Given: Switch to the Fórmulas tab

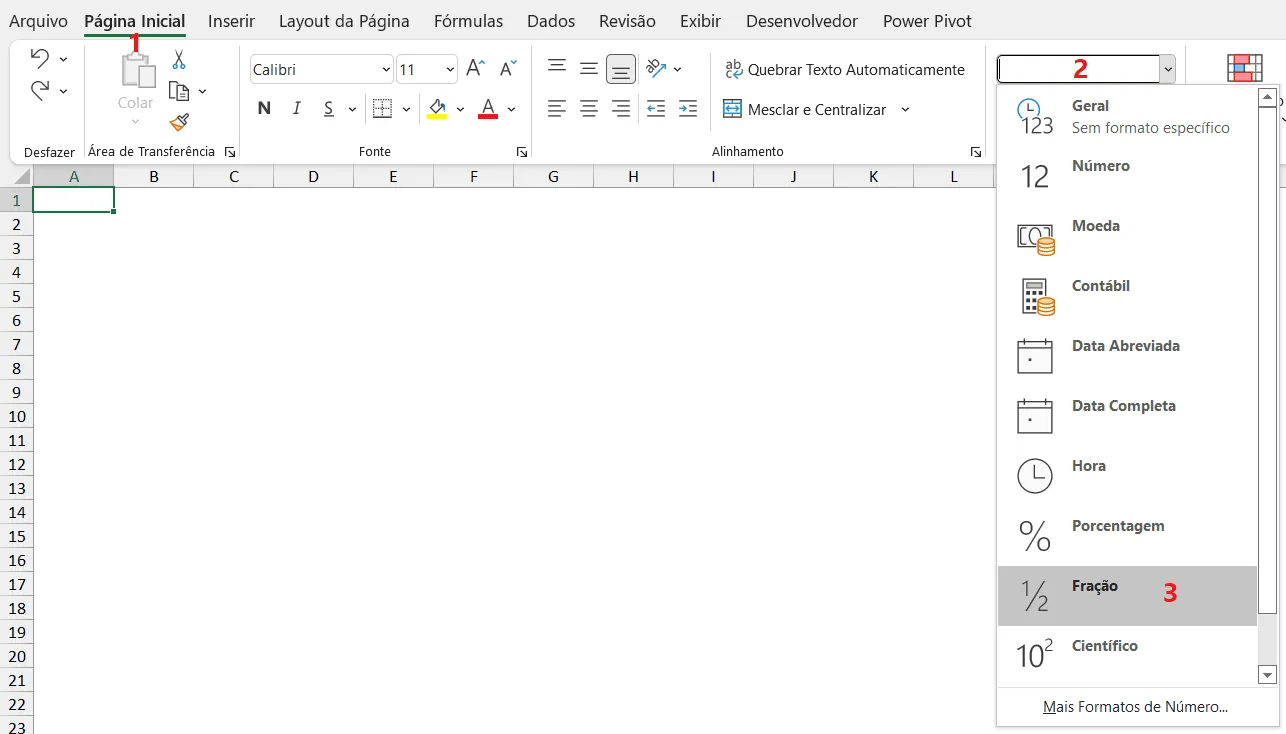Looking at the screenshot, I should [x=468, y=21].
